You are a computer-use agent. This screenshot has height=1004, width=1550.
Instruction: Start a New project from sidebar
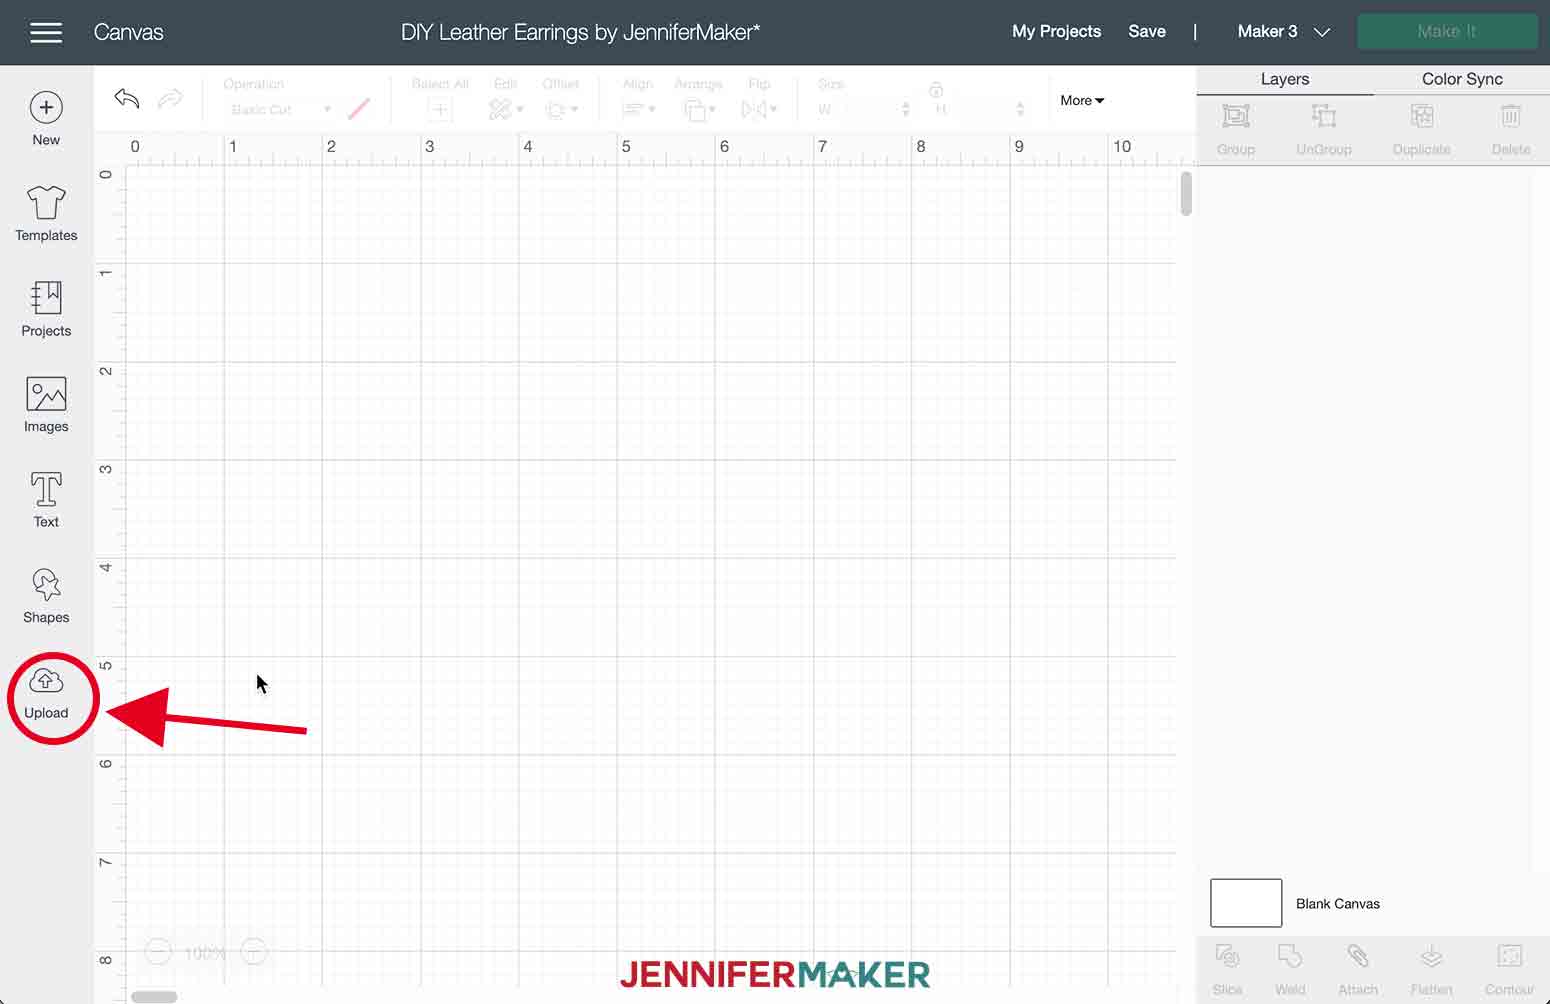tap(46, 119)
